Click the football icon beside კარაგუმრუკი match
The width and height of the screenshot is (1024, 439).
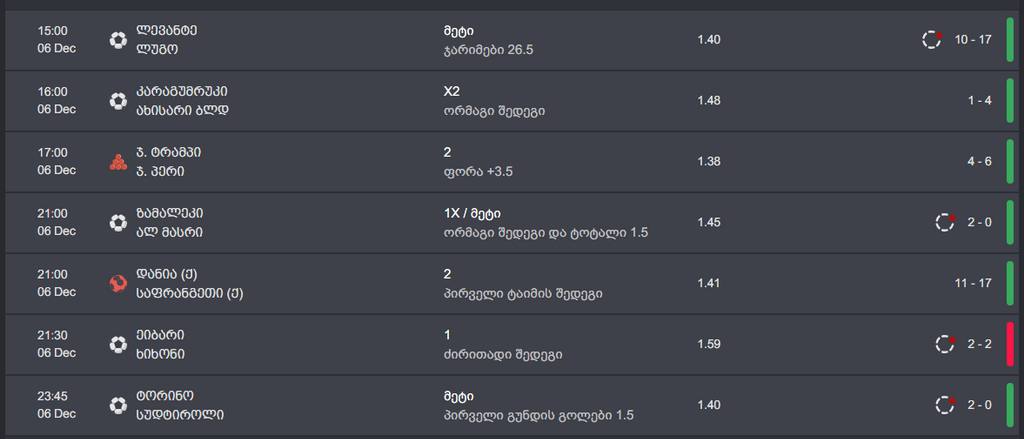click(119, 100)
